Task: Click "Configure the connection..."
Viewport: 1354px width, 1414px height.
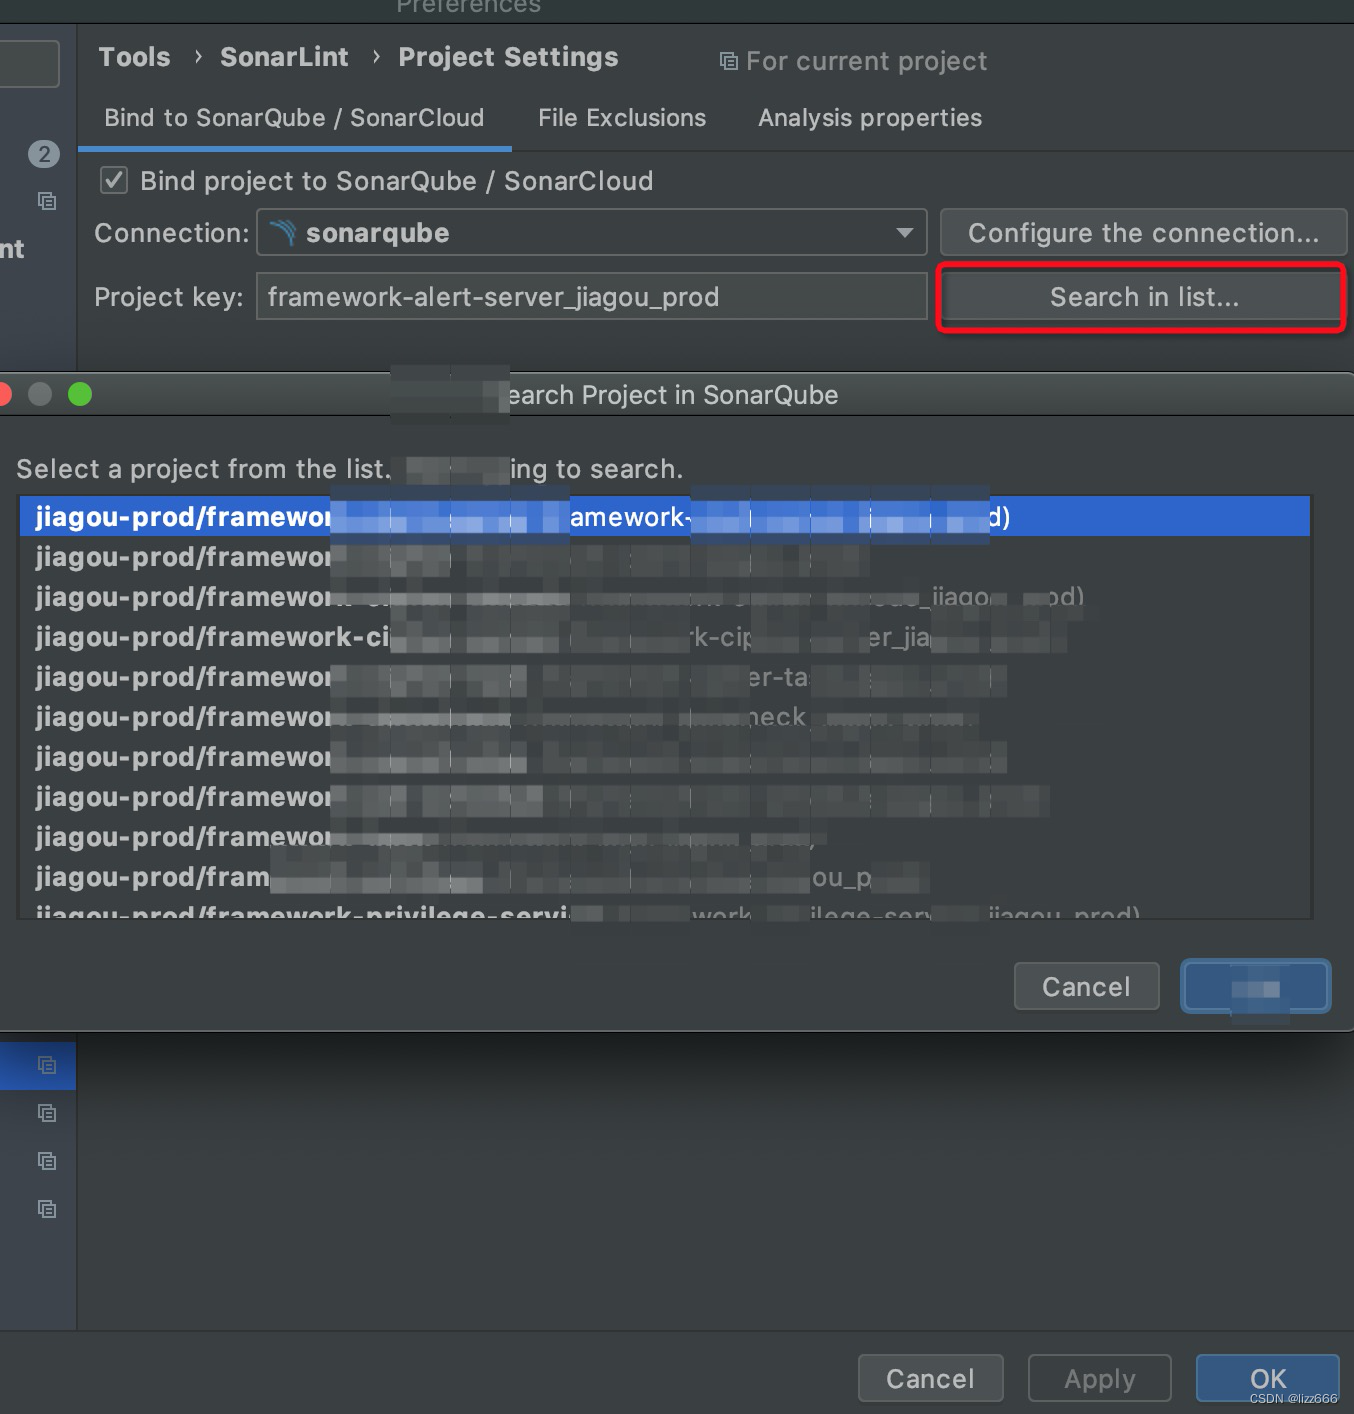Action: point(1143,232)
